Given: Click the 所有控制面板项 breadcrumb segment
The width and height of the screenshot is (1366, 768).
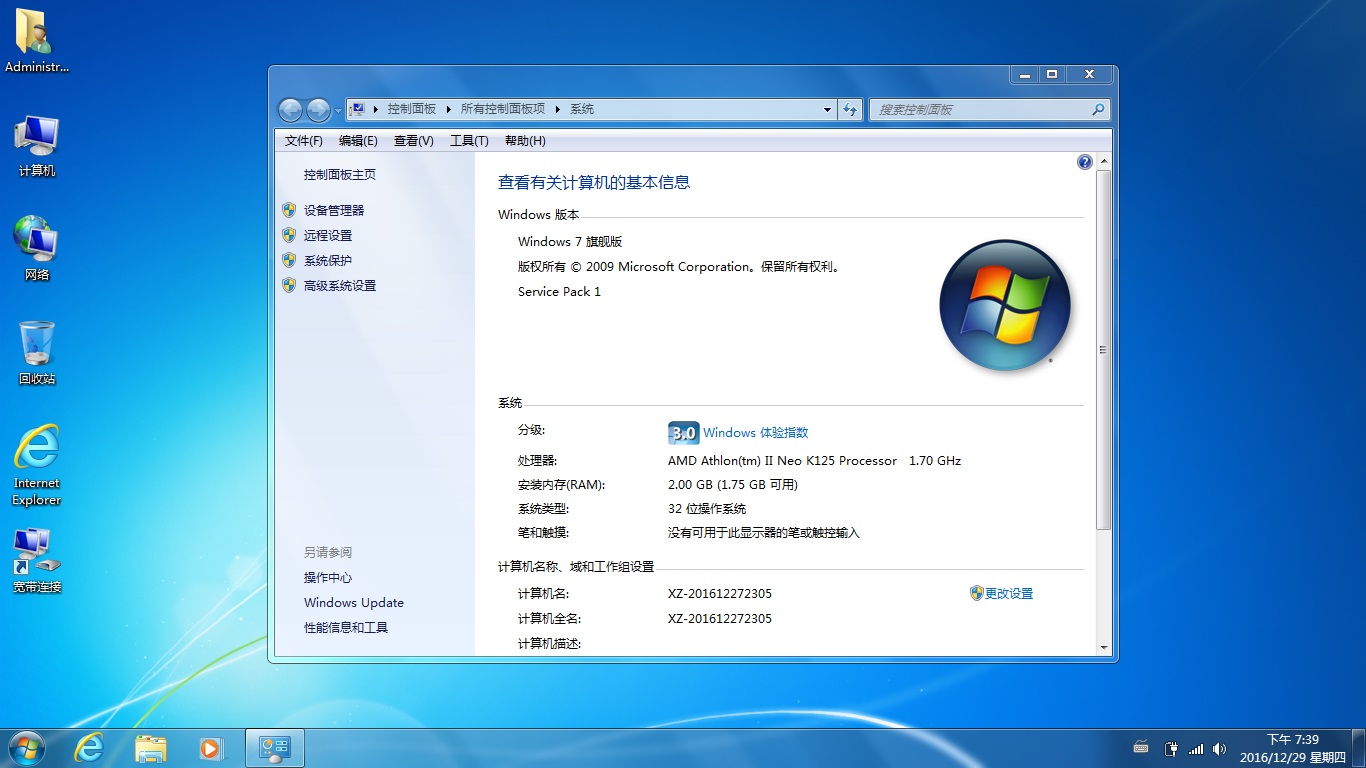Looking at the screenshot, I should [503, 109].
